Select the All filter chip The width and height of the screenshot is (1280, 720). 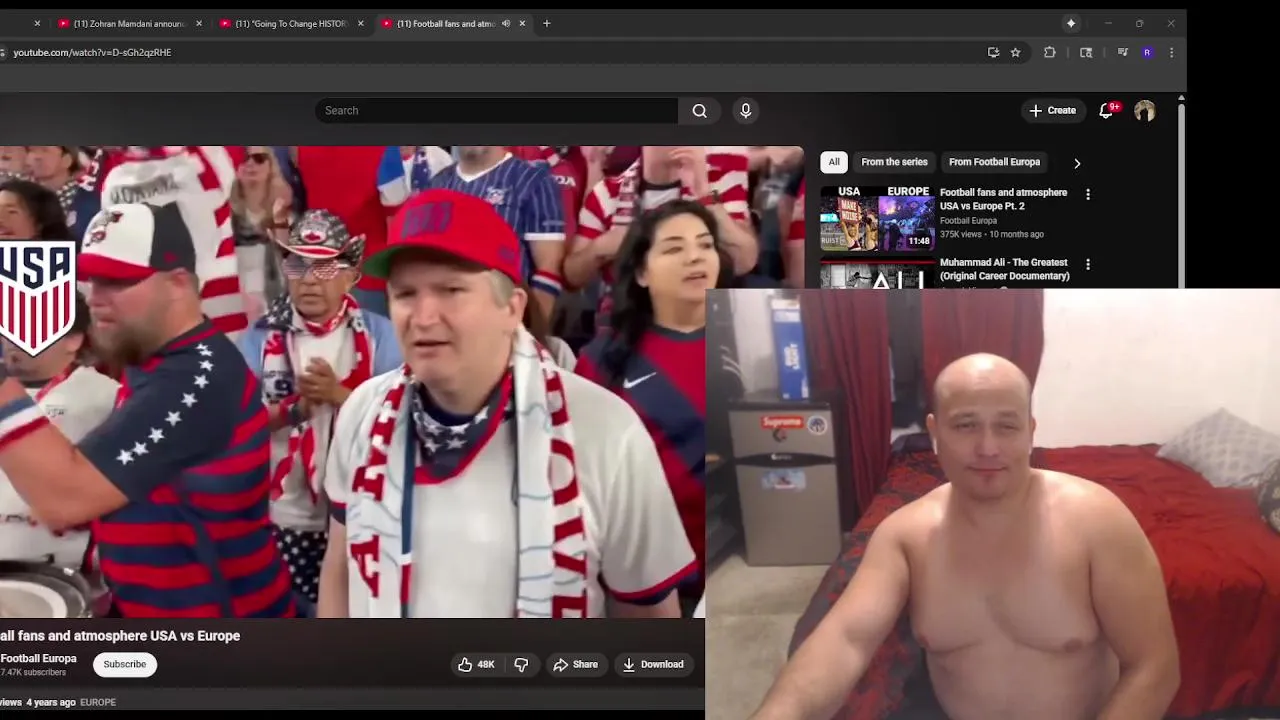click(x=834, y=162)
